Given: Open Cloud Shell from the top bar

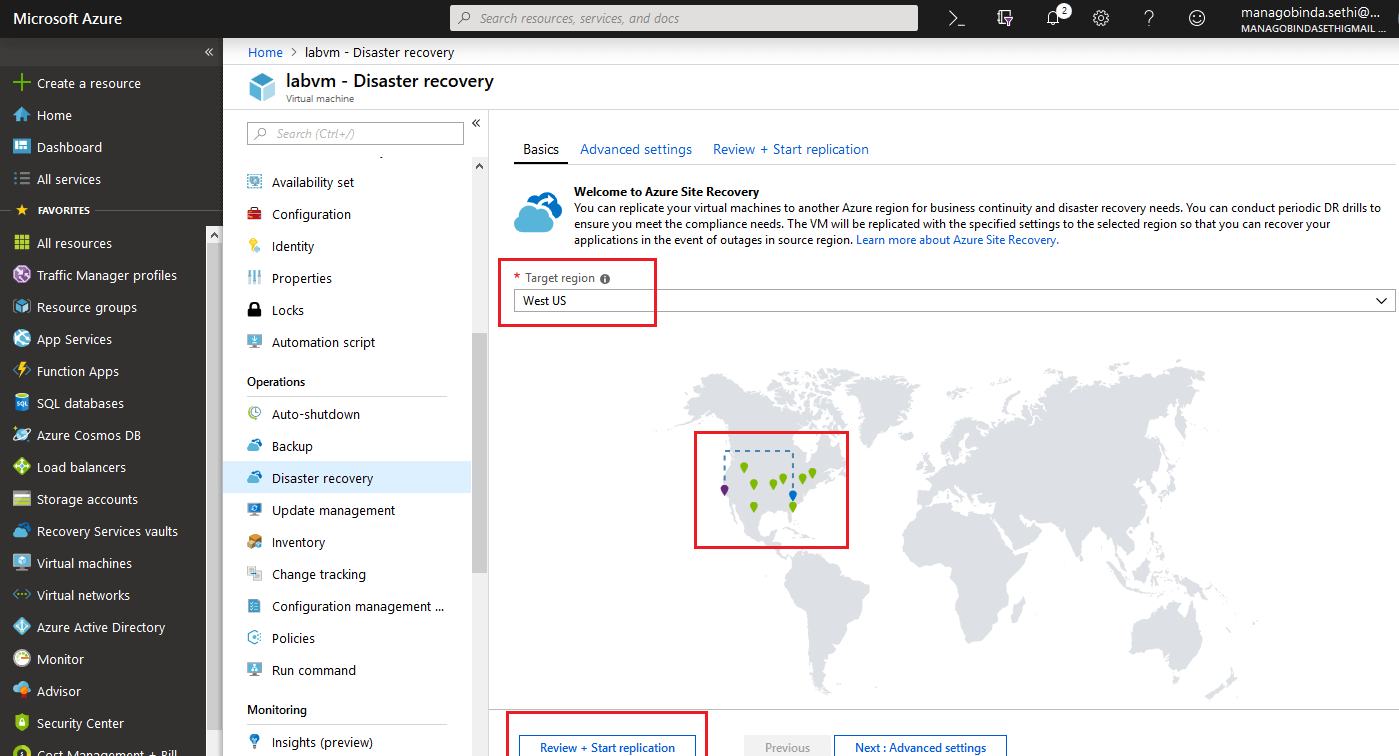Looking at the screenshot, I should point(957,18).
